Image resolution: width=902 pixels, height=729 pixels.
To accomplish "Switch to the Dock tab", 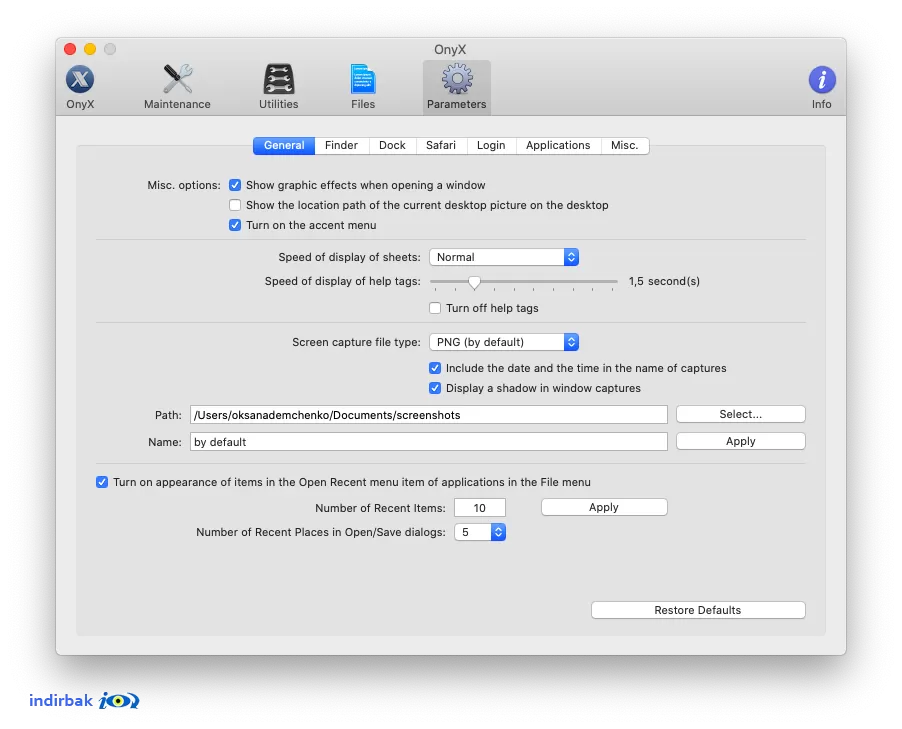I will [392, 146].
